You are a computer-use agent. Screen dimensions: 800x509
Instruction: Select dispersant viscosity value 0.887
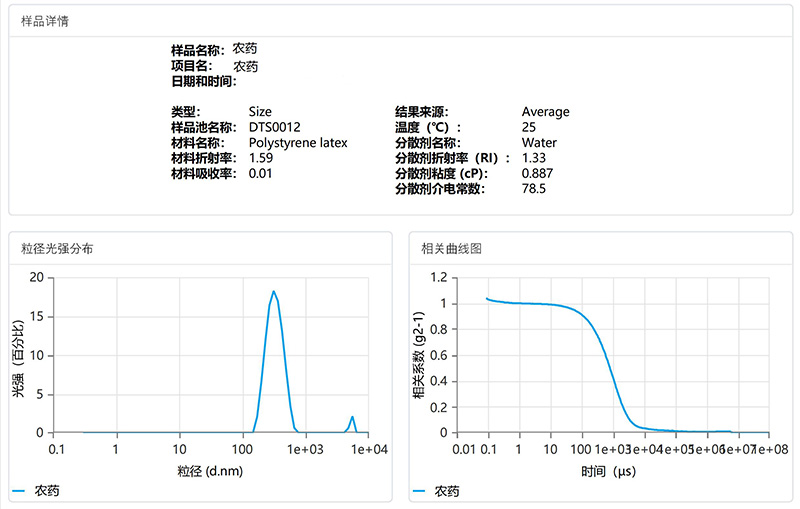[x=537, y=173]
